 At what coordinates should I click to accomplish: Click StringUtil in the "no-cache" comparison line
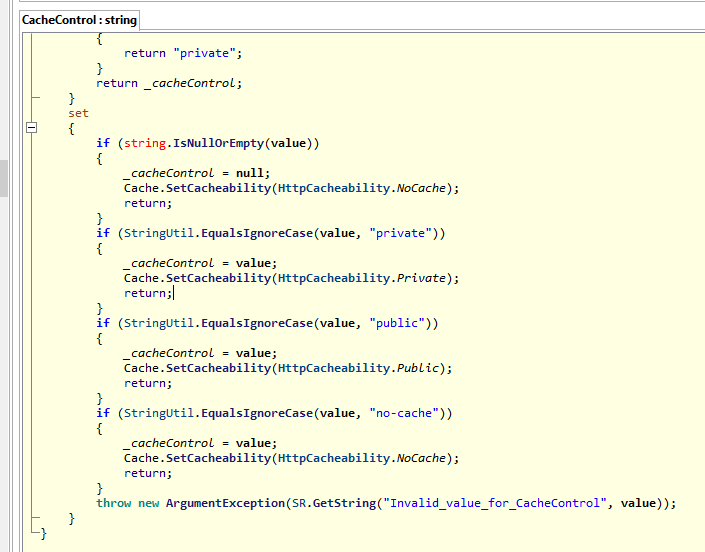[x=159, y=413]
